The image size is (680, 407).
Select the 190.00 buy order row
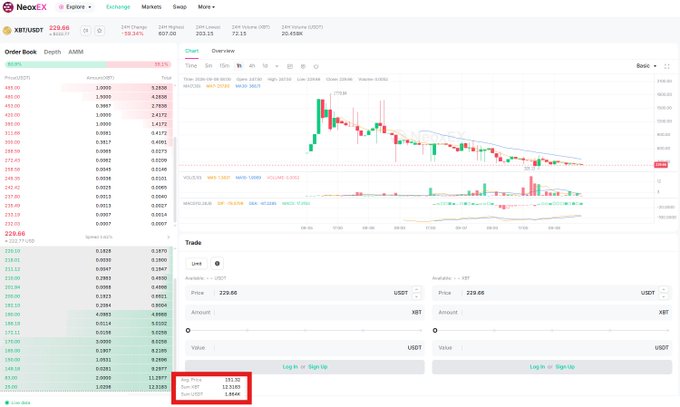click(88, 314)
